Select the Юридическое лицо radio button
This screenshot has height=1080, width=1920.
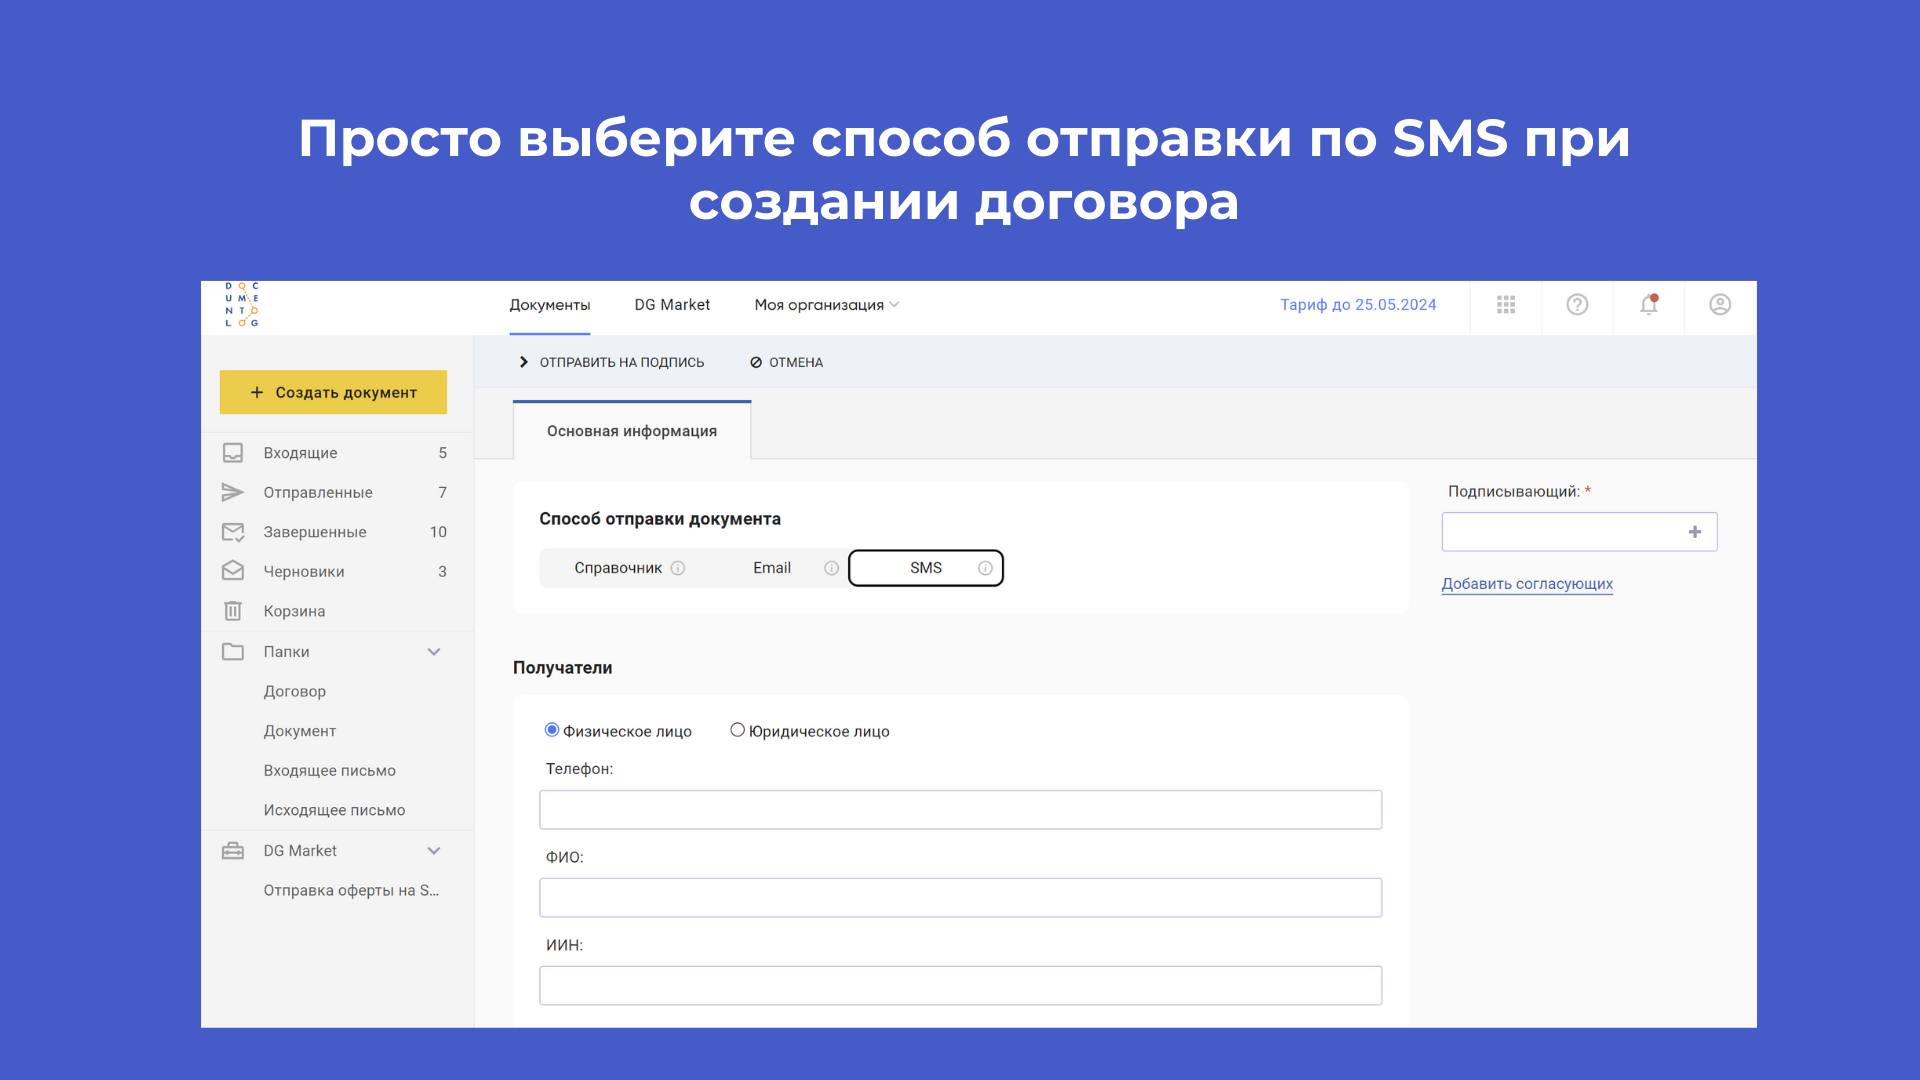pyautogui.click(x=737, y=730)
